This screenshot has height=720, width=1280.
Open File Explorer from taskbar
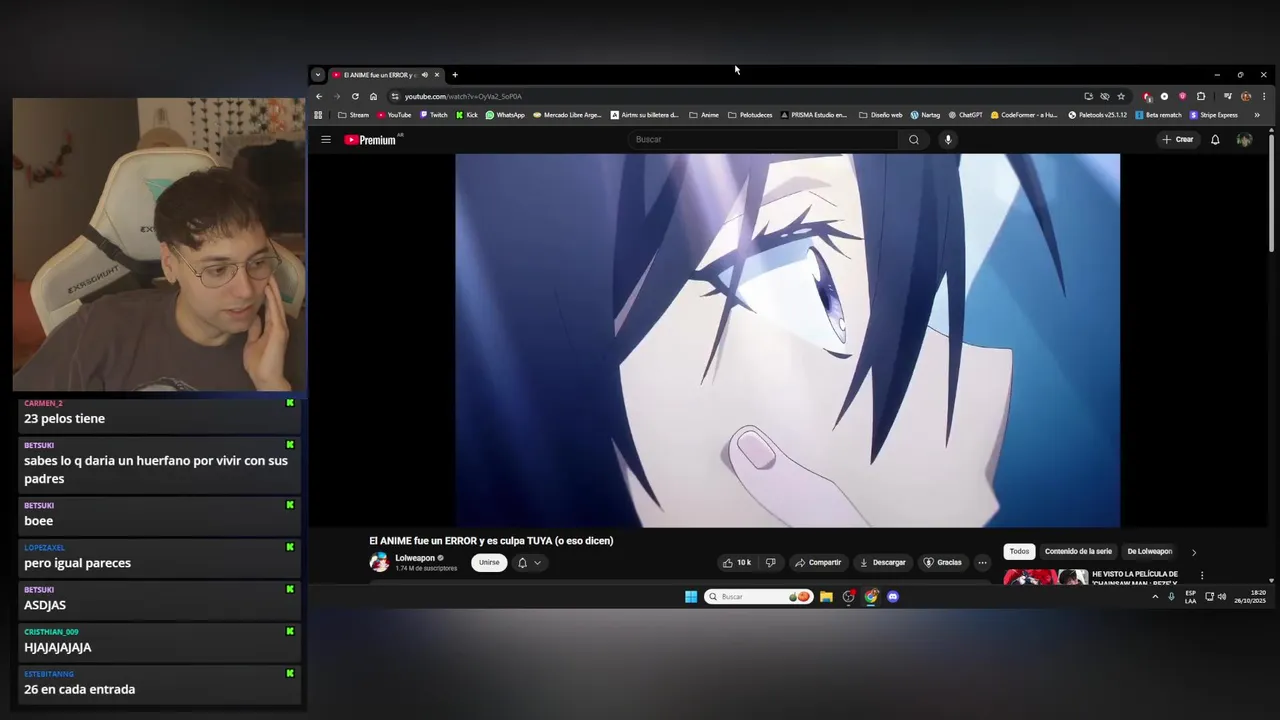[826, 597]
